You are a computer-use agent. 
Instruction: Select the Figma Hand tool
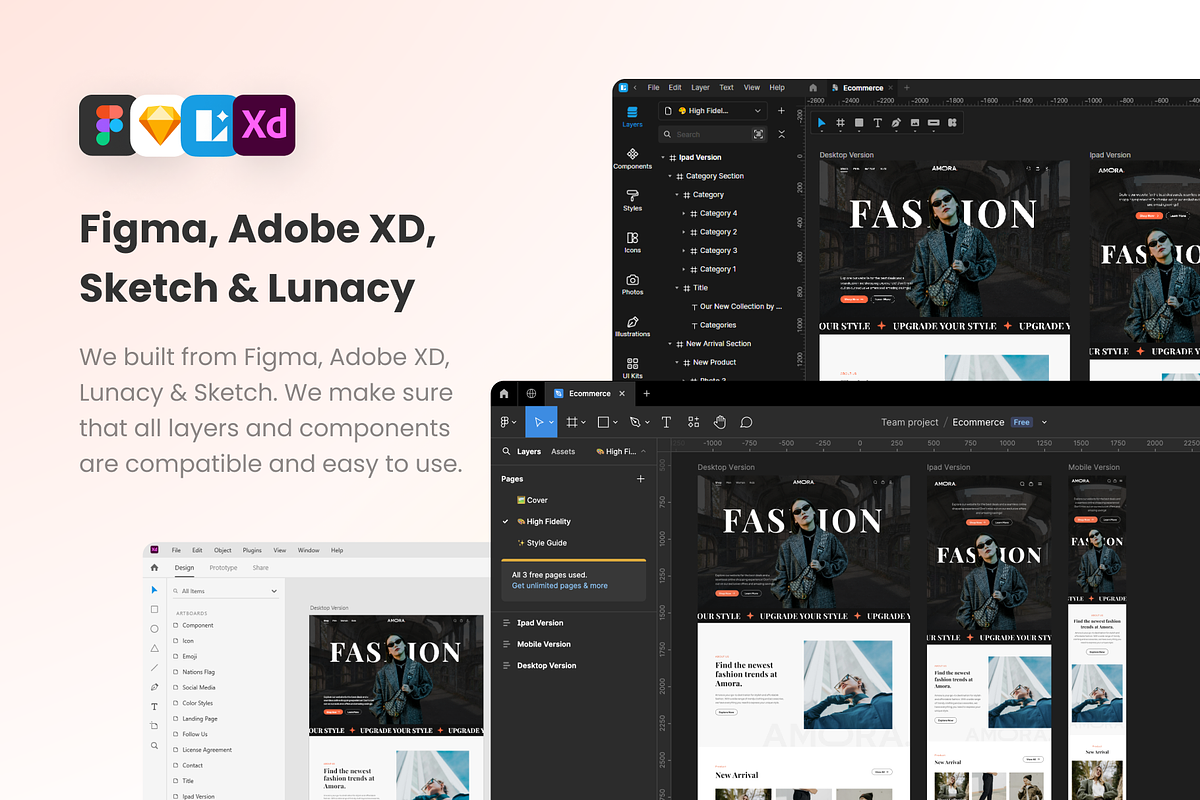coord(720,422)
